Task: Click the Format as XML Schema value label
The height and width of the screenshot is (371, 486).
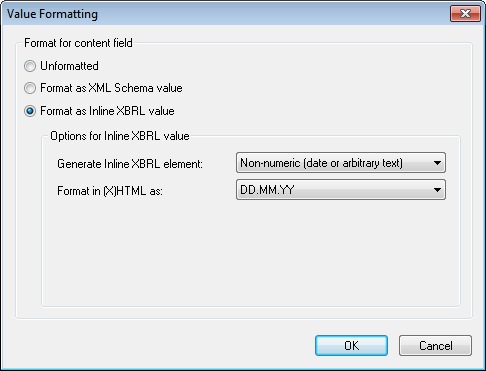Action: 111,88
